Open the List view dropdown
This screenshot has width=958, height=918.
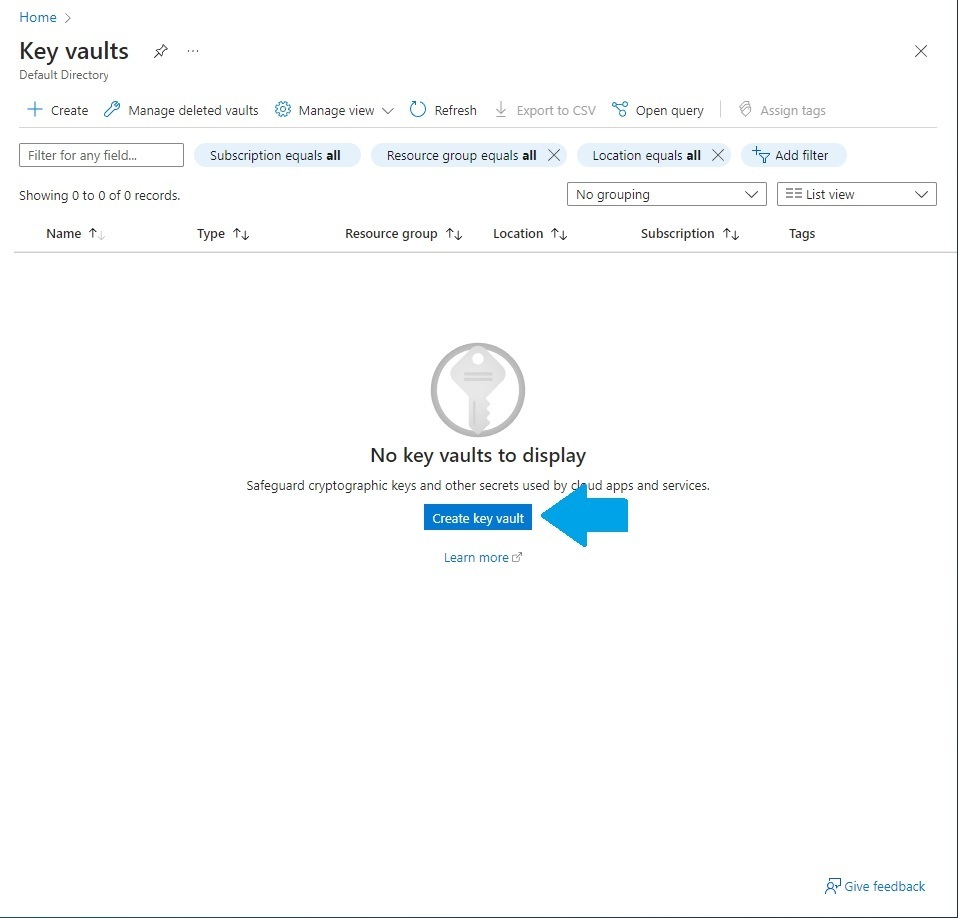tap(857, 194)
